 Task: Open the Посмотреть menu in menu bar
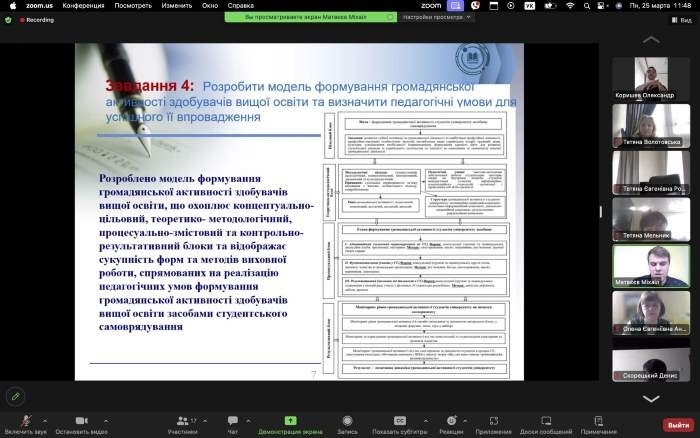tap(133, 5)
